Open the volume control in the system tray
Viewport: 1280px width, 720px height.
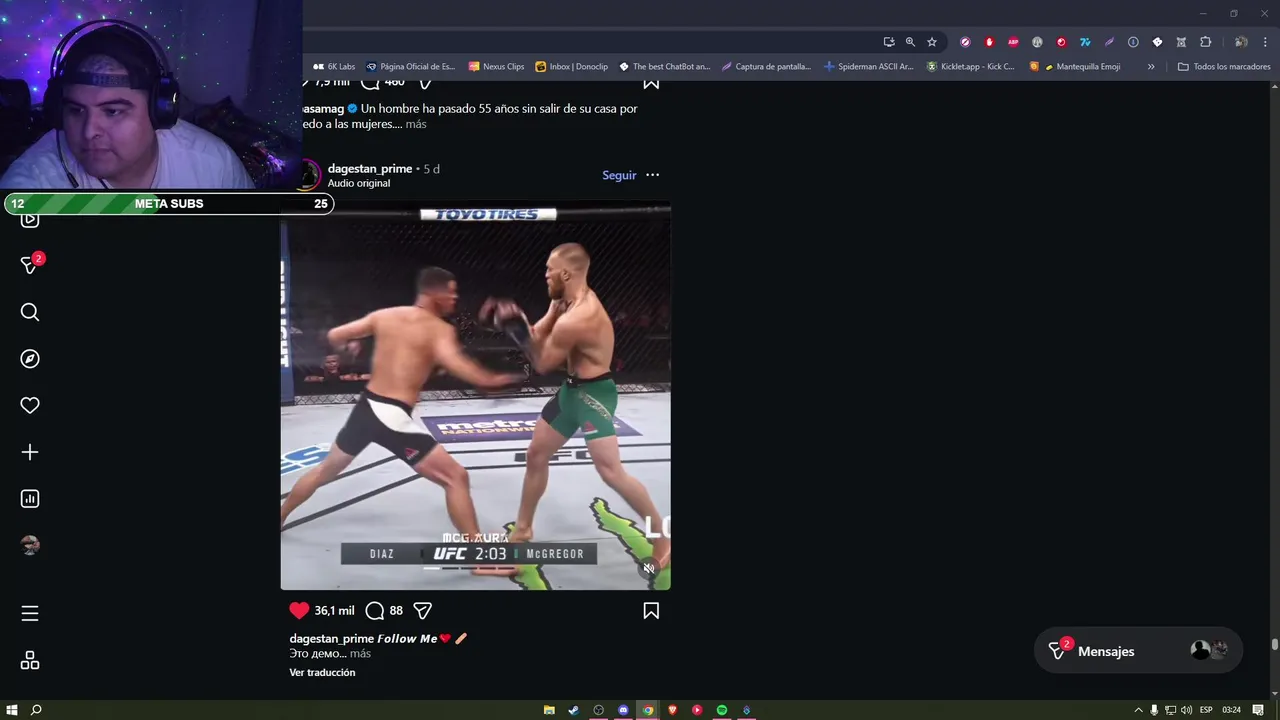tap(1186, 710)
